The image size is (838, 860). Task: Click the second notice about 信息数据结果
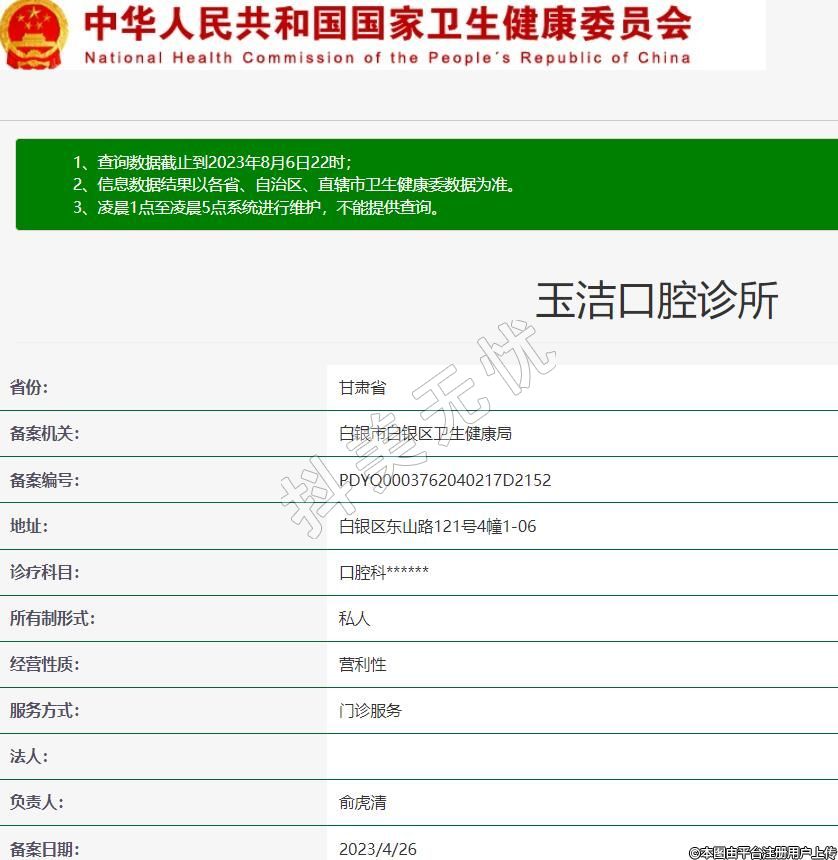pos(294,185)
